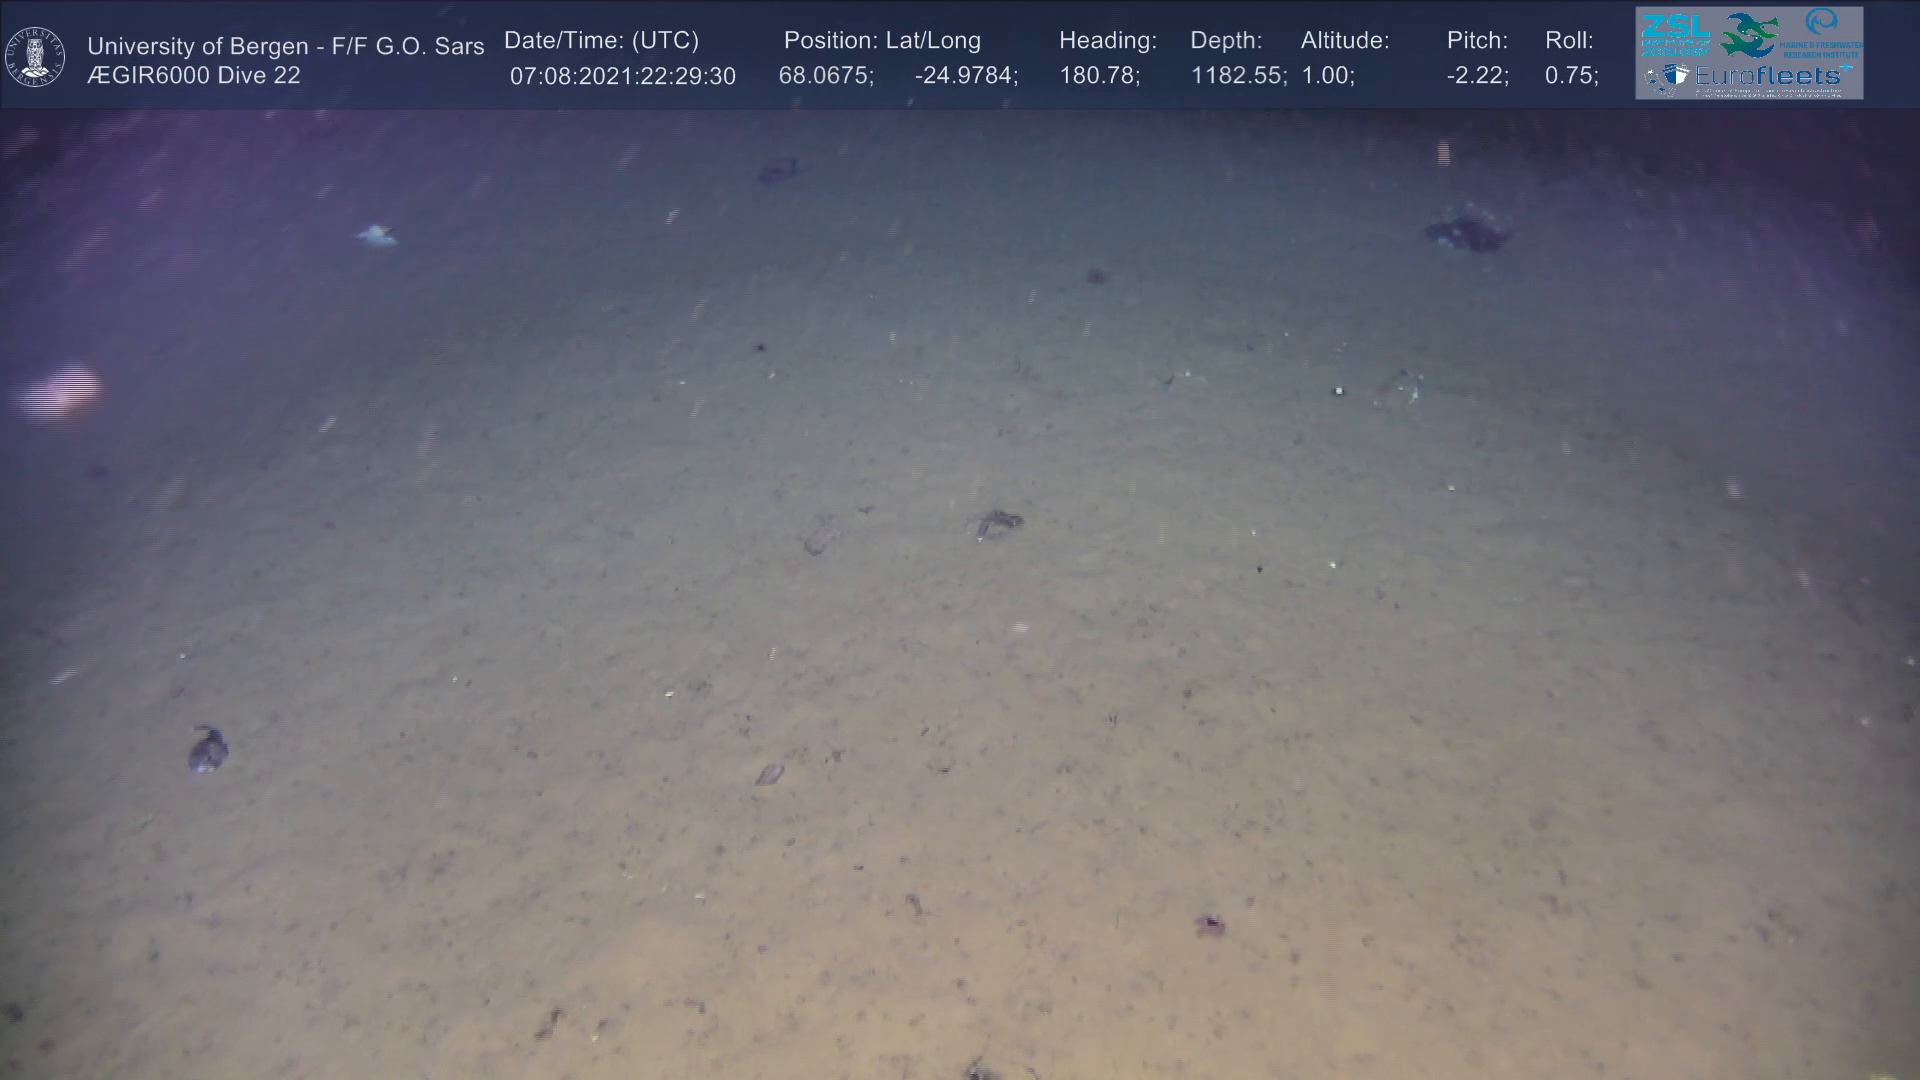
Task: Click the Depth value 1182.55
Action: tap(1237, 76)
